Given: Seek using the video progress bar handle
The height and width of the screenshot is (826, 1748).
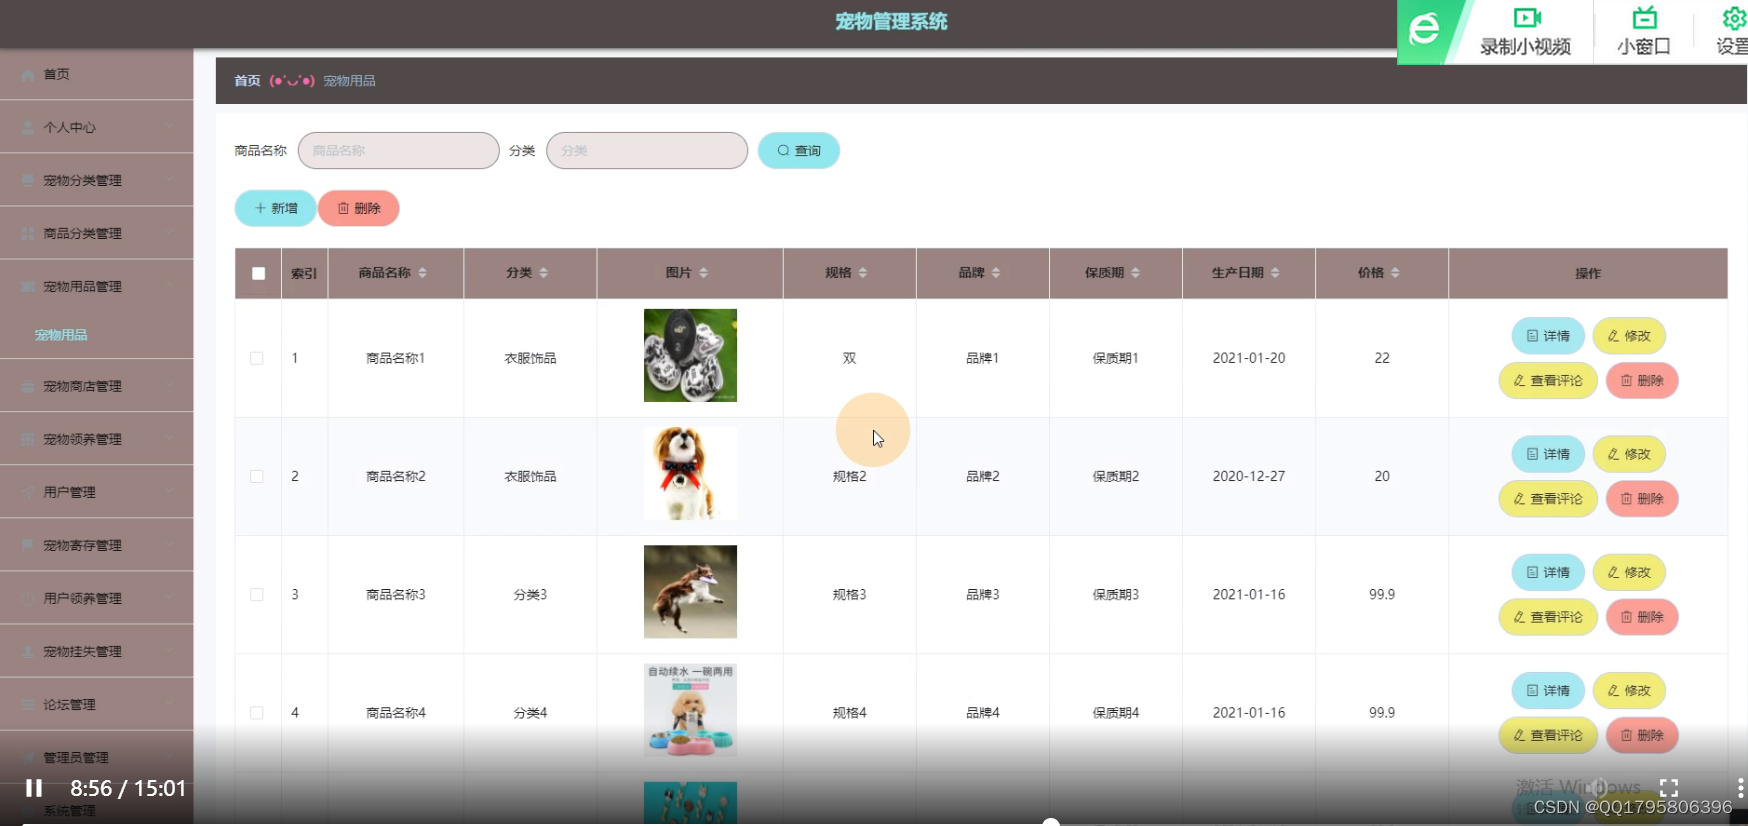Looking at the screenshot, I should [1051, 822].
